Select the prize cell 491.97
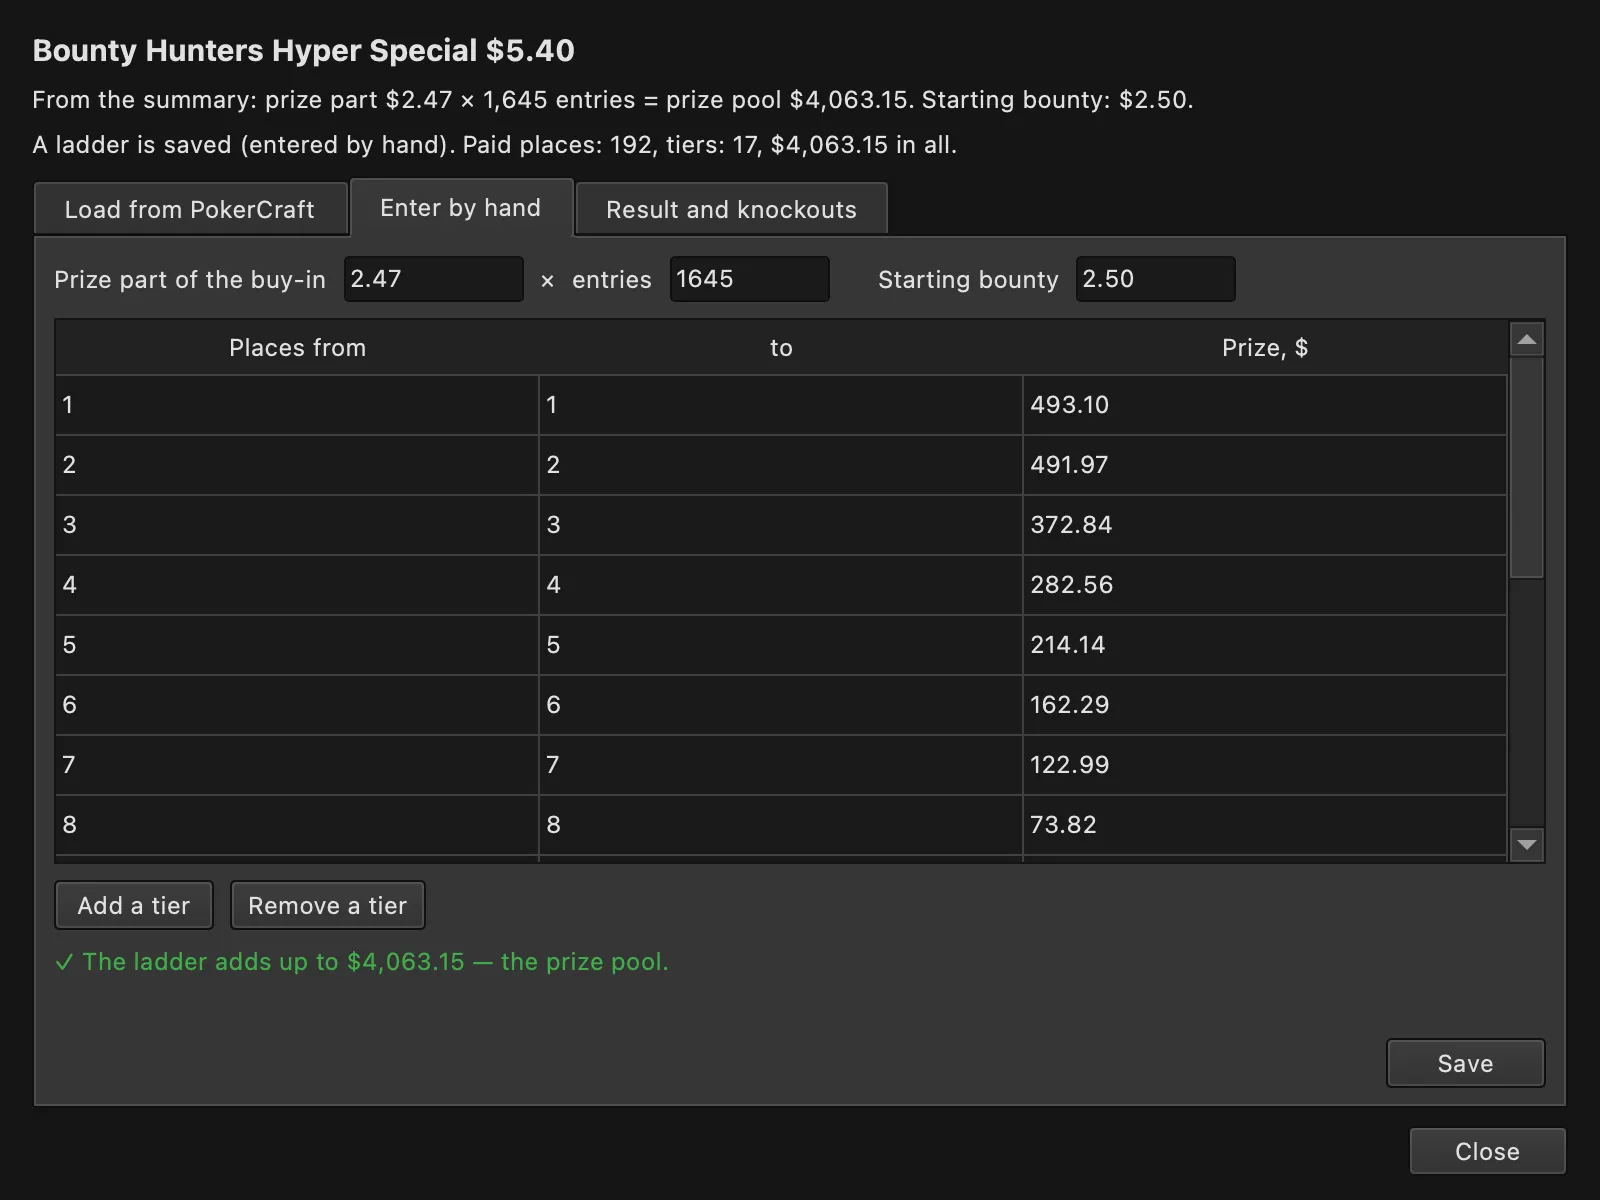 (x=1265, y=465)
